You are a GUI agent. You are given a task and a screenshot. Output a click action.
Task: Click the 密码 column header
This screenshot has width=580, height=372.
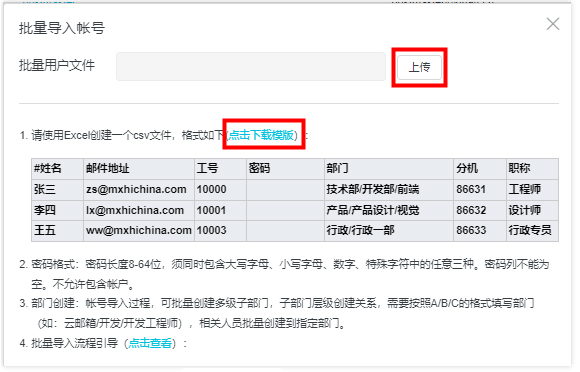[x=286, y=169]
